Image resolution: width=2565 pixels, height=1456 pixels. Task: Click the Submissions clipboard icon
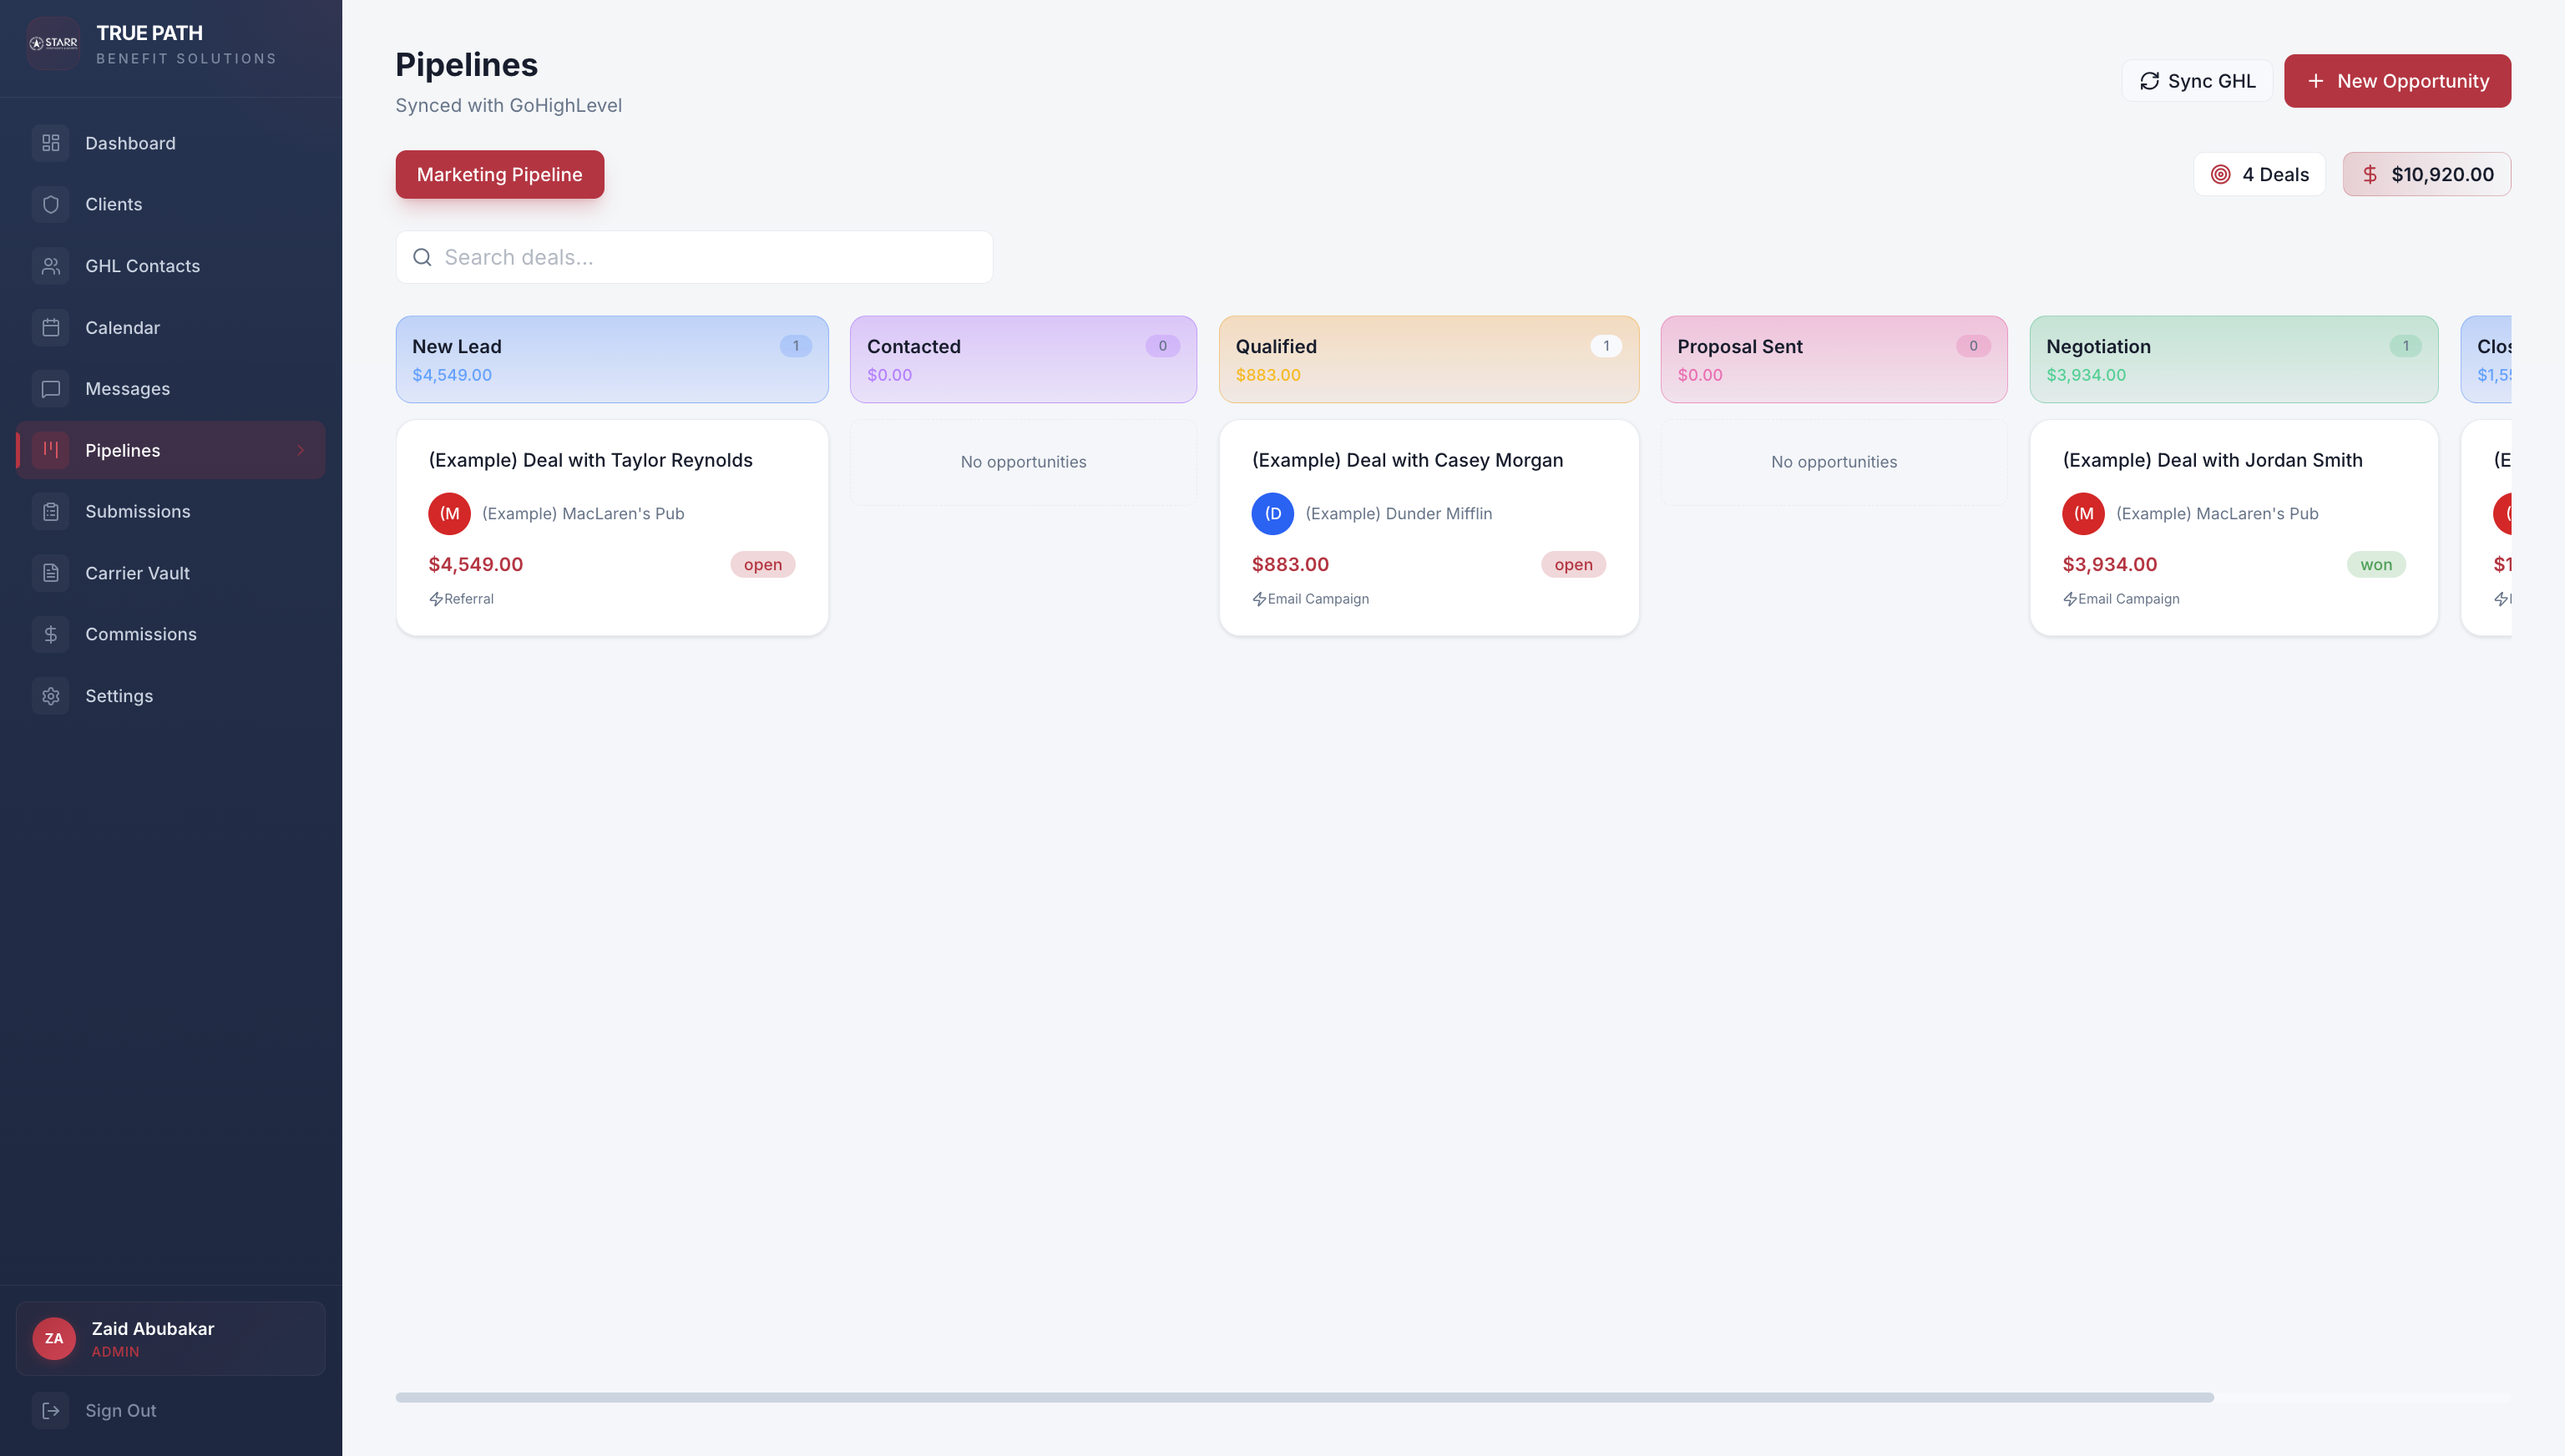(x=51, y=512)
